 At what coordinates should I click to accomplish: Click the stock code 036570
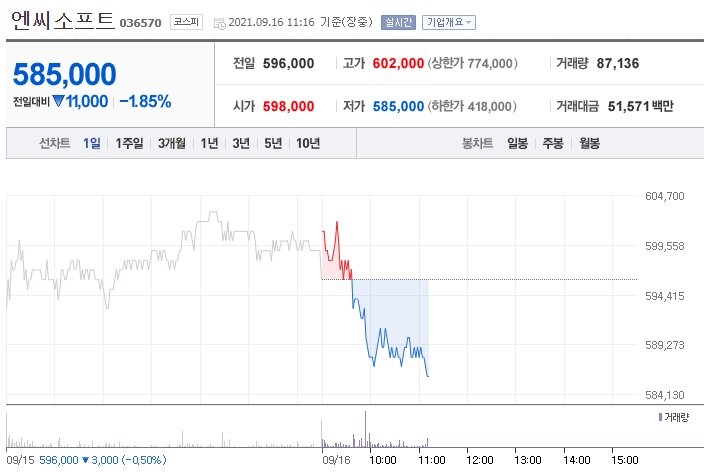(140, 22)
